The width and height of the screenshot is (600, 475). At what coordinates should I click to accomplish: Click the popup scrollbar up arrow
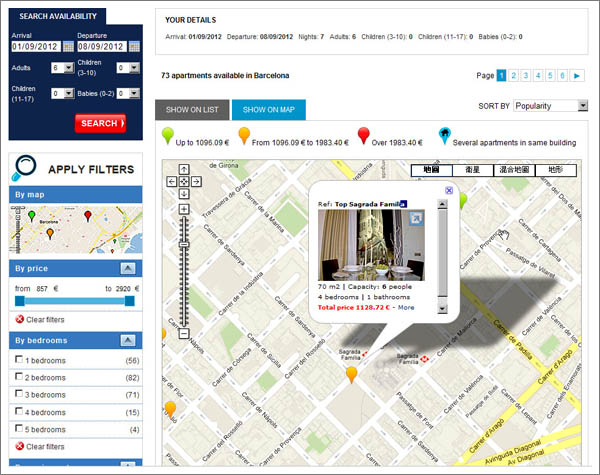pos(442,204)
